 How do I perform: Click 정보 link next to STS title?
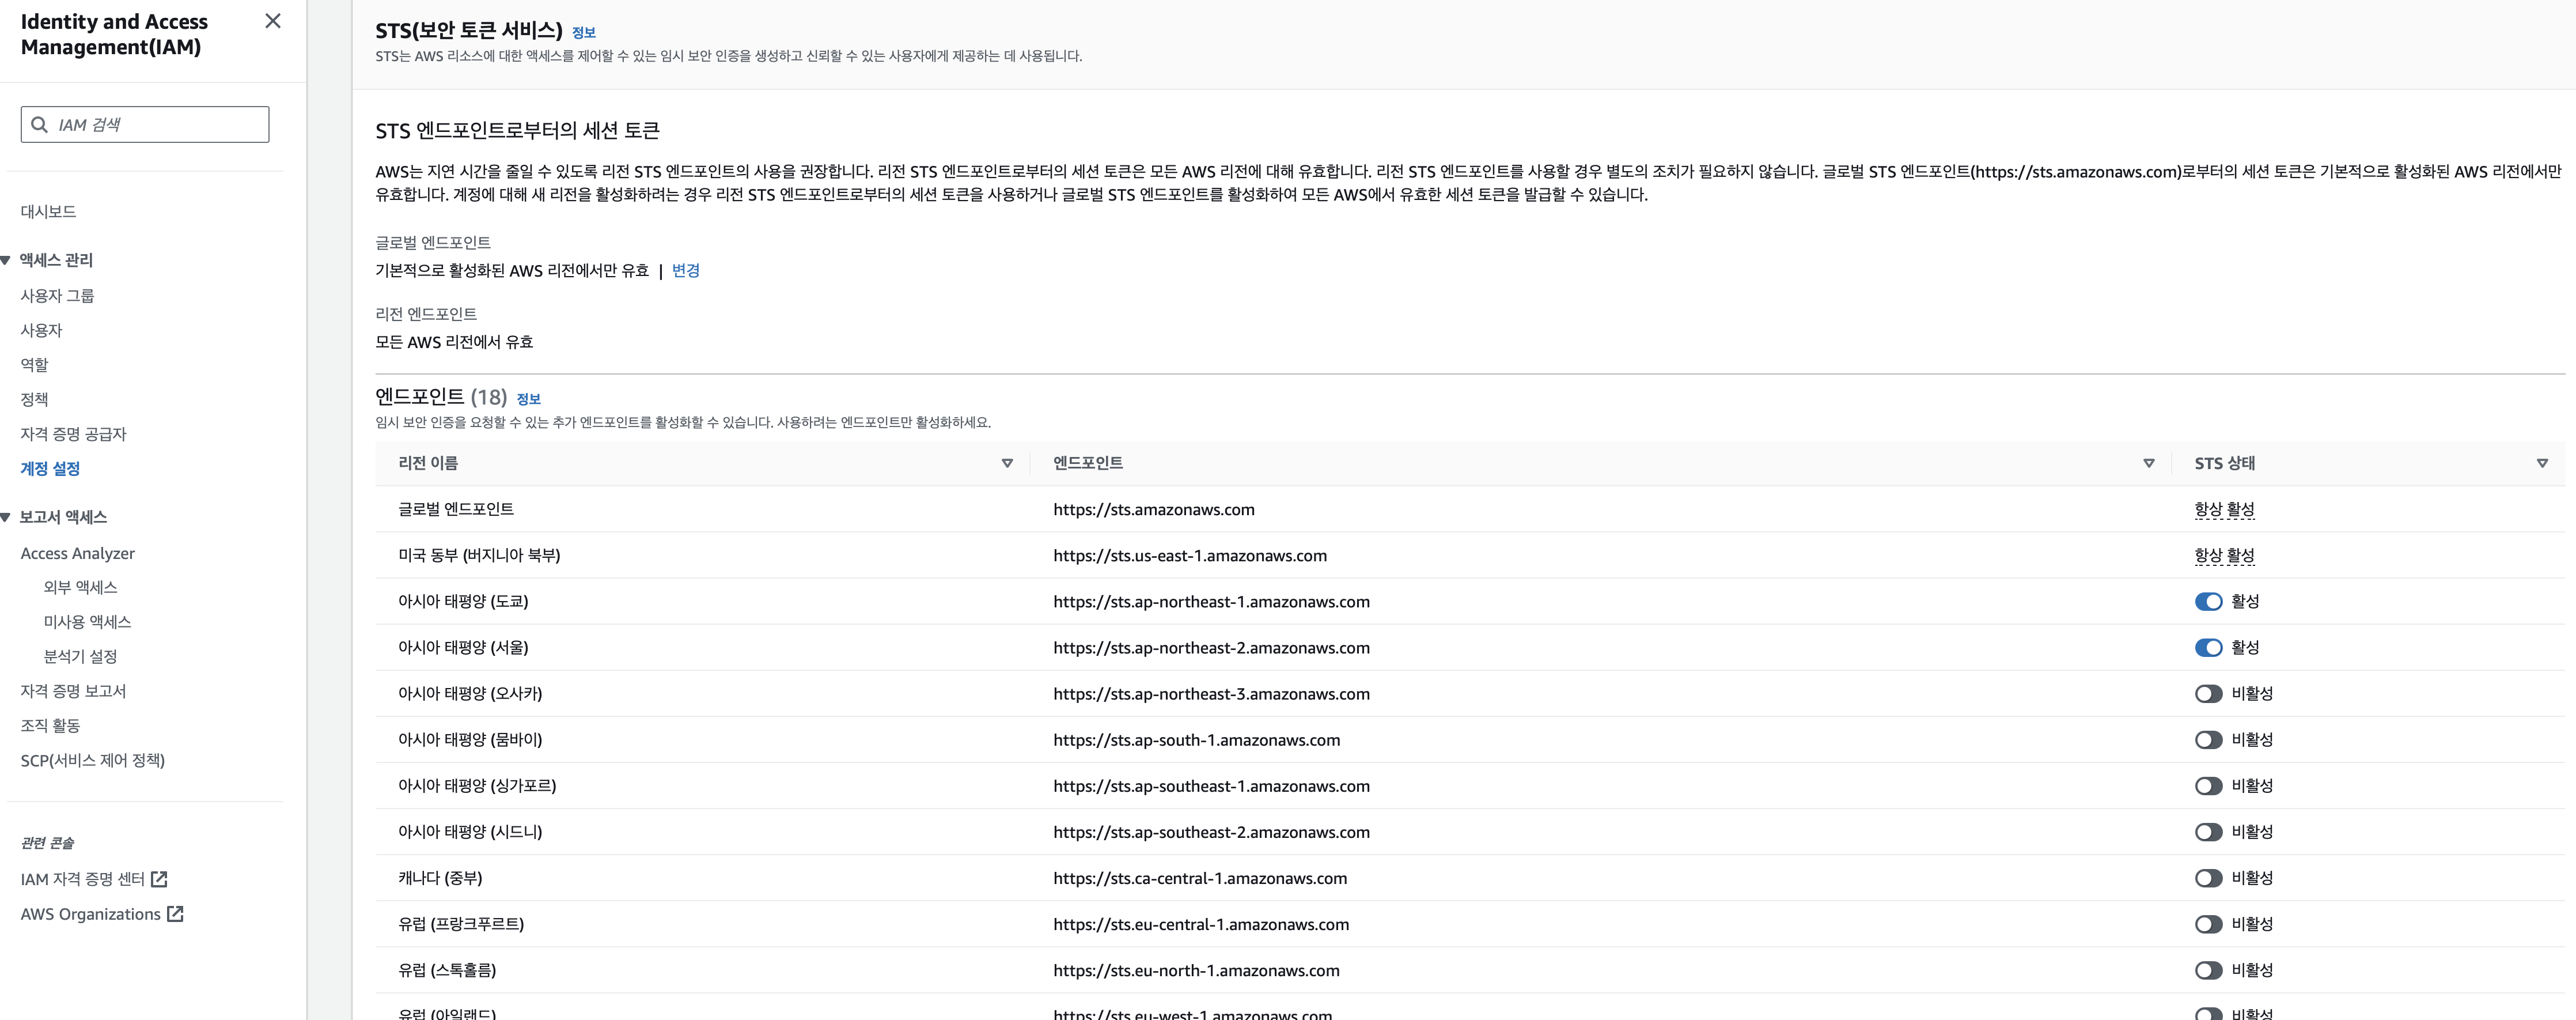tap(583, 33)
